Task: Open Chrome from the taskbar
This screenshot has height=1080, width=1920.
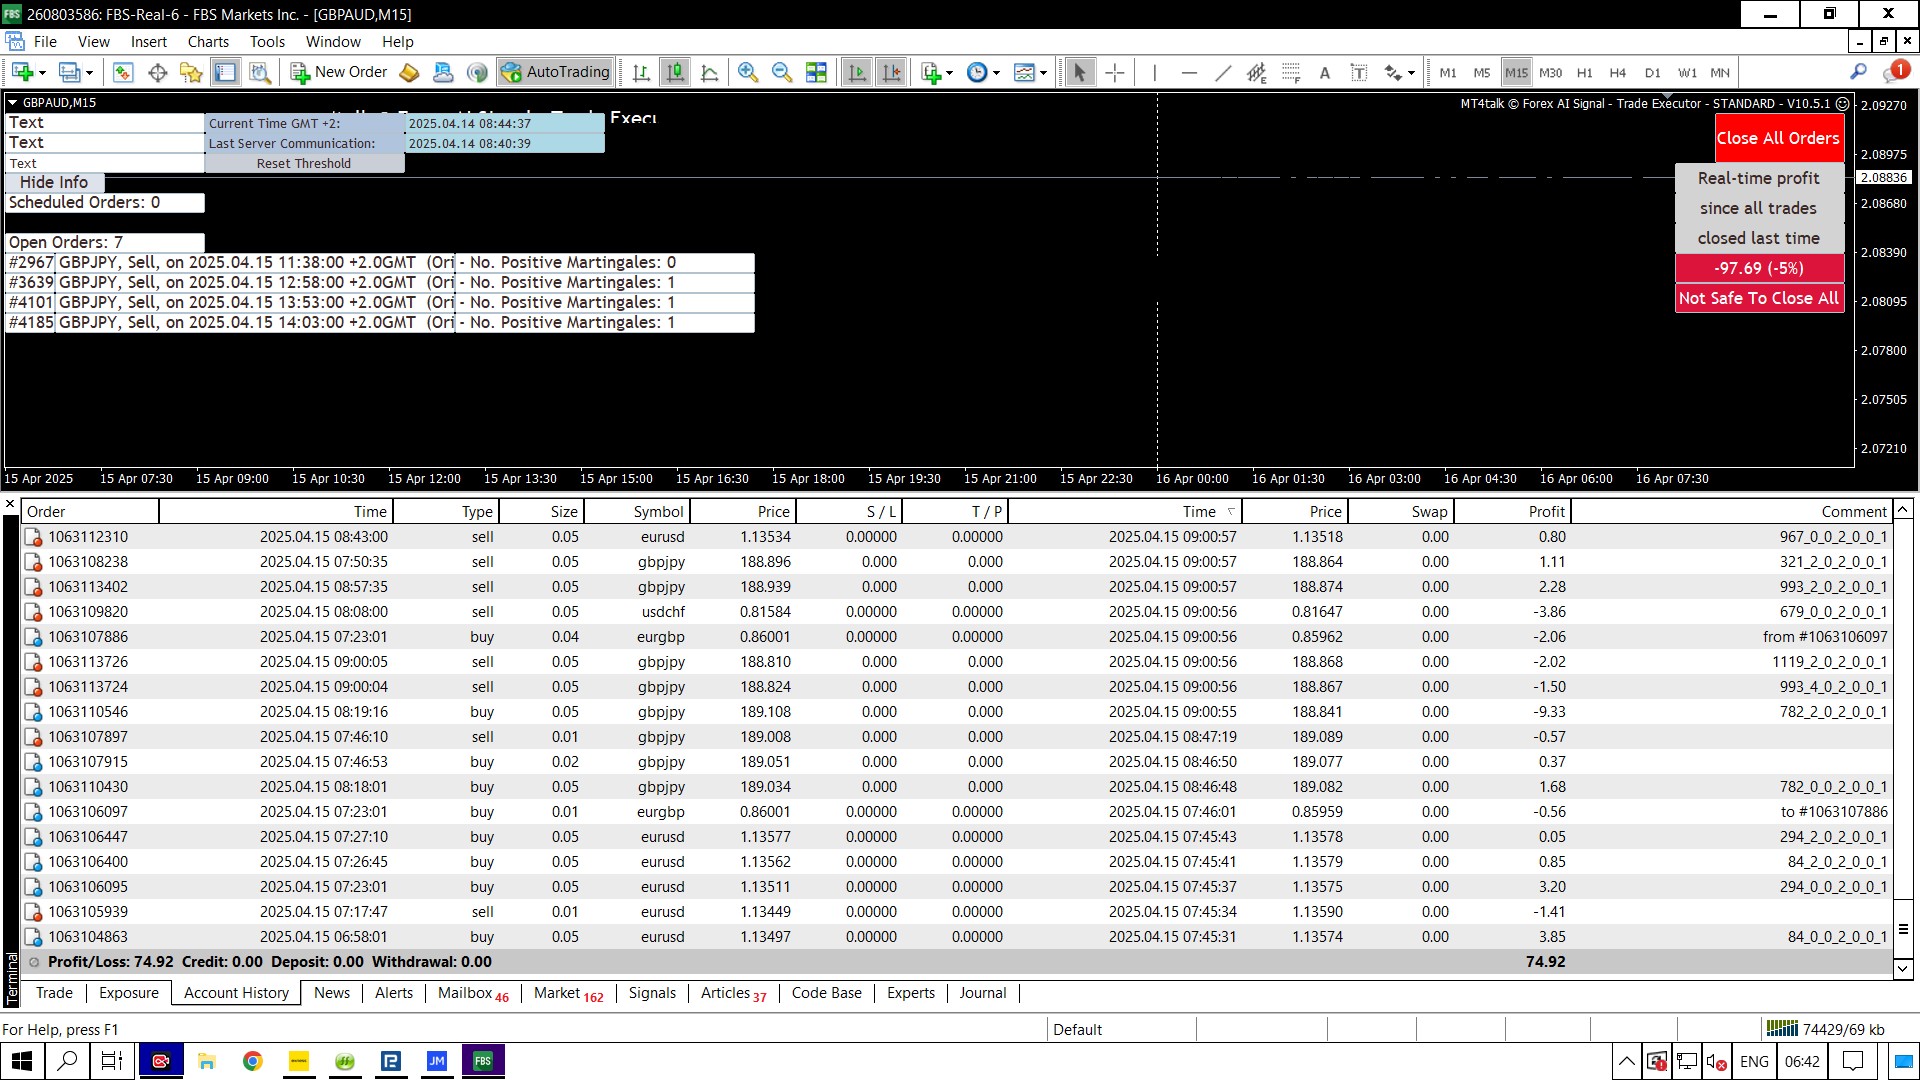Action: [252, 1061]
